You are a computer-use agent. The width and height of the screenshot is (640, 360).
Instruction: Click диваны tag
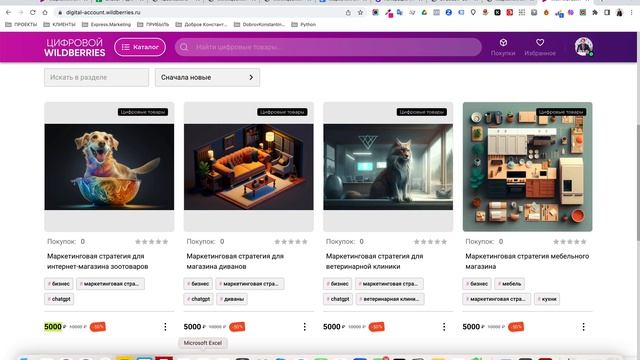pos(232,299)
